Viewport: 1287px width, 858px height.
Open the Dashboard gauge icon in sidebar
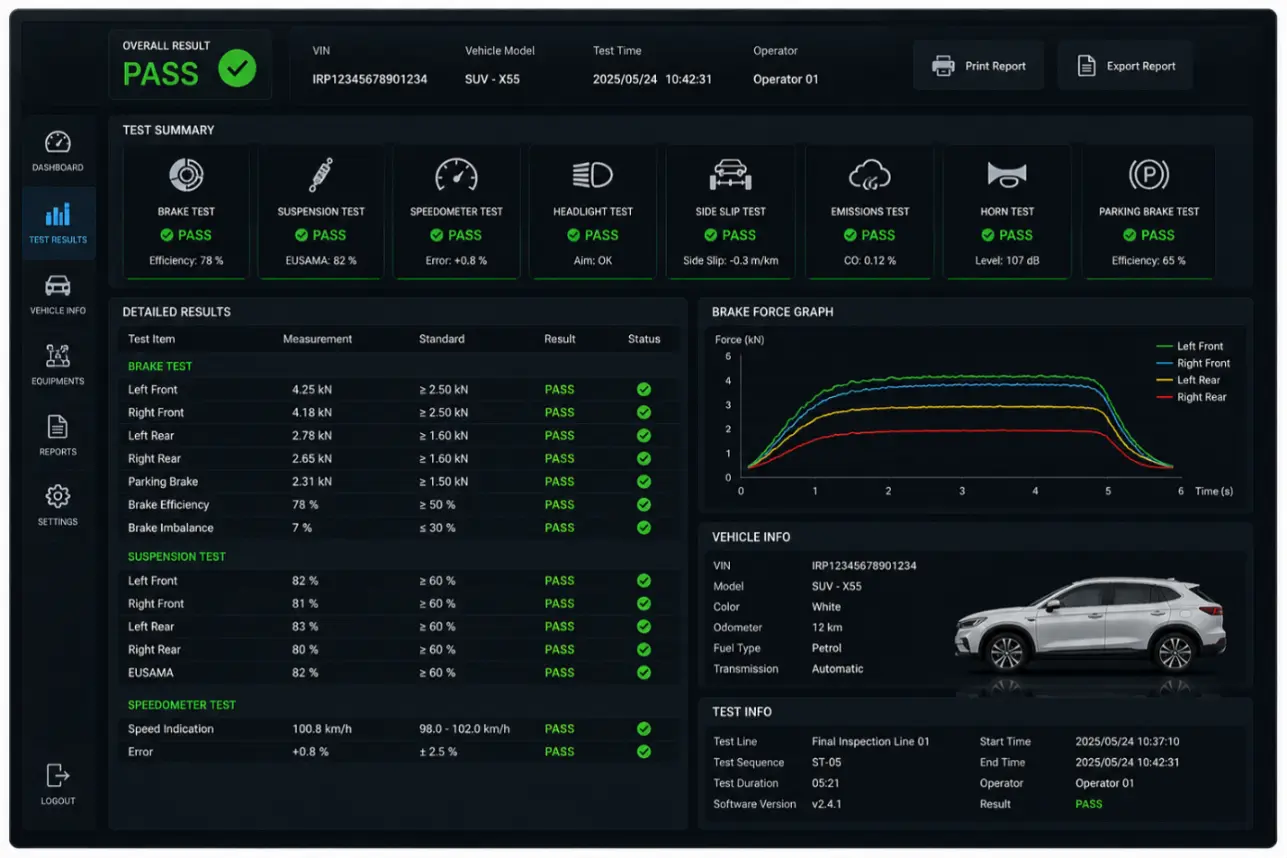(x=58, y=142)
